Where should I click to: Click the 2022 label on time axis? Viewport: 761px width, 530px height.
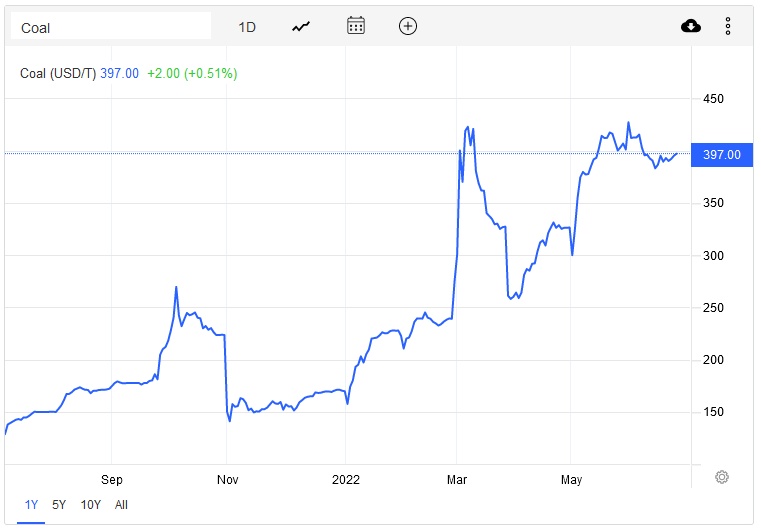(346, 479)
